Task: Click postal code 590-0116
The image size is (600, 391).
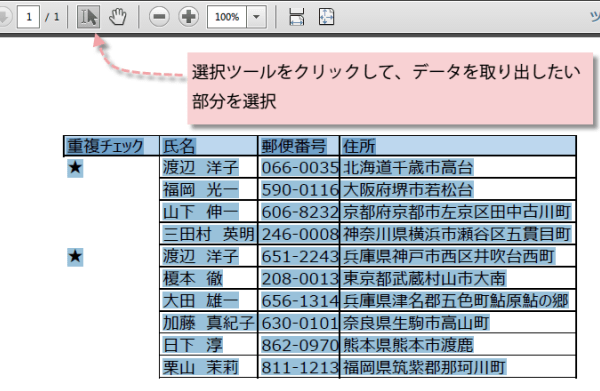Action: [300, 190]
